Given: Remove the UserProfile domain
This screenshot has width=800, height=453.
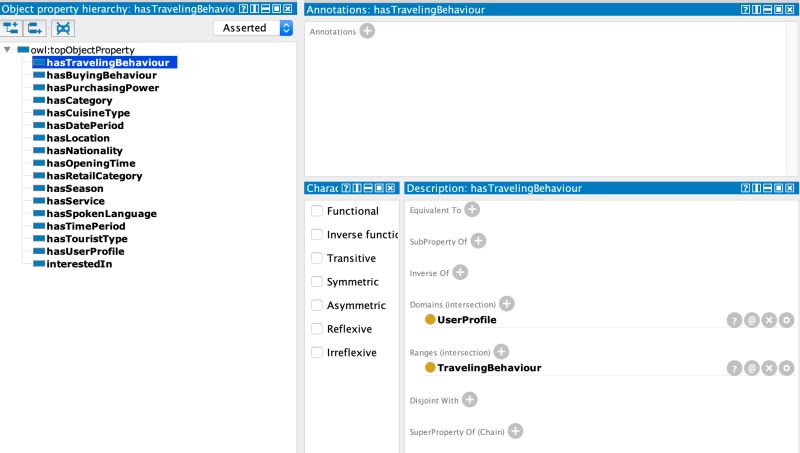Looking at the screenshot, I should click(x=769, y=320).
